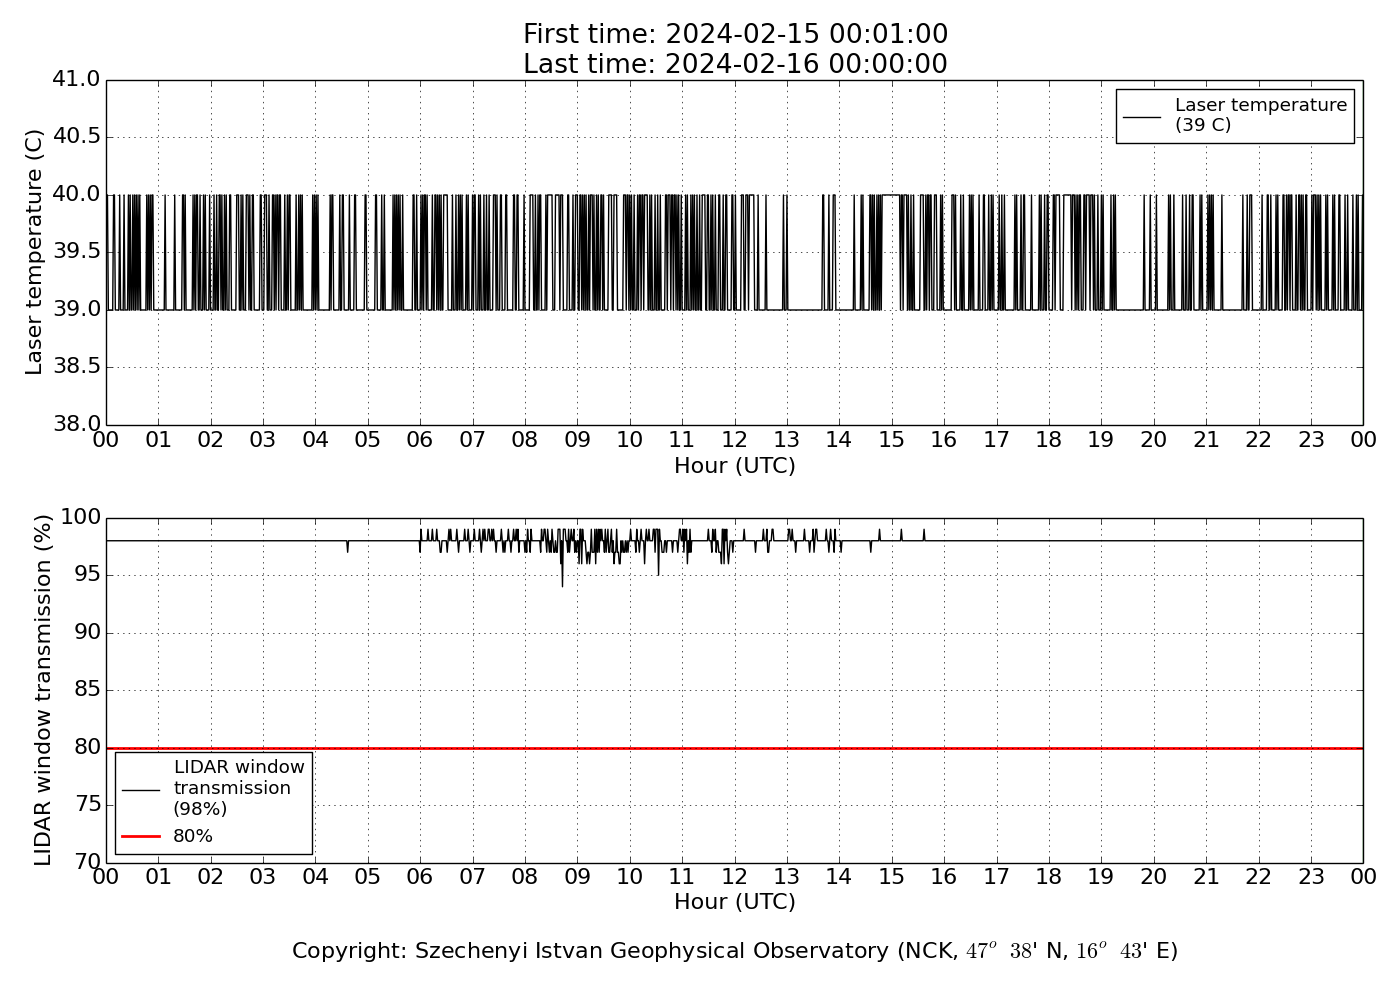Click hour 12 tick label below temperature plot
Image resolution: width=1400 pixels, height=1000 pixels.
point(735,440)
